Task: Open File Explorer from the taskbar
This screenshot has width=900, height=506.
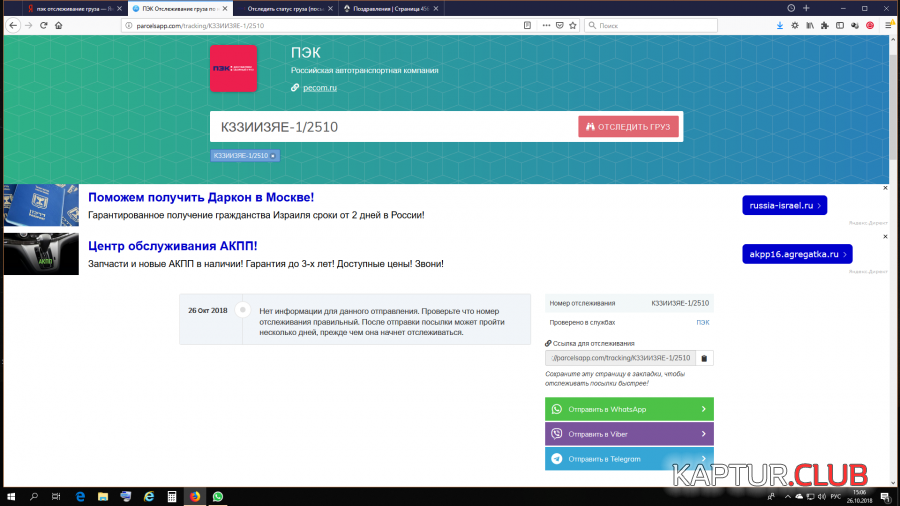Action: (x=103, y=497)
